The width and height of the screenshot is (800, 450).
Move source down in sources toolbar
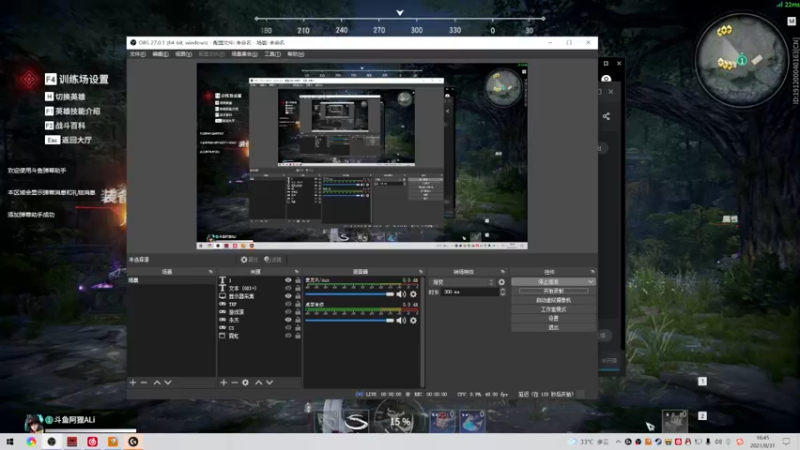click(269, 382)
